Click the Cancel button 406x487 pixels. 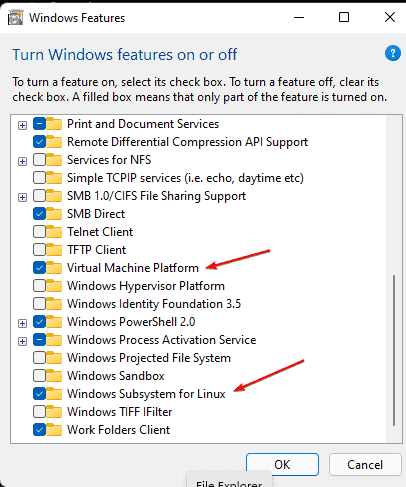pyautogui.click(x=365, y=464)
